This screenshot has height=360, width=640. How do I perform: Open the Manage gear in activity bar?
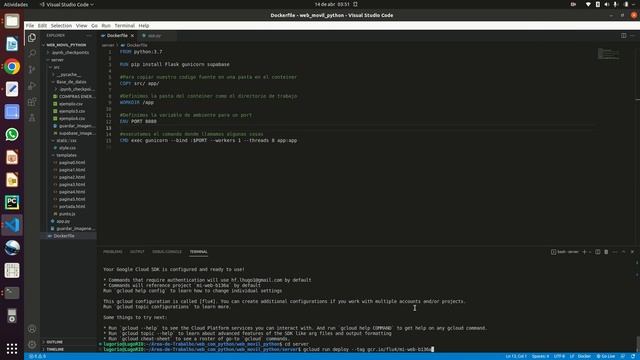click(32, 345)
